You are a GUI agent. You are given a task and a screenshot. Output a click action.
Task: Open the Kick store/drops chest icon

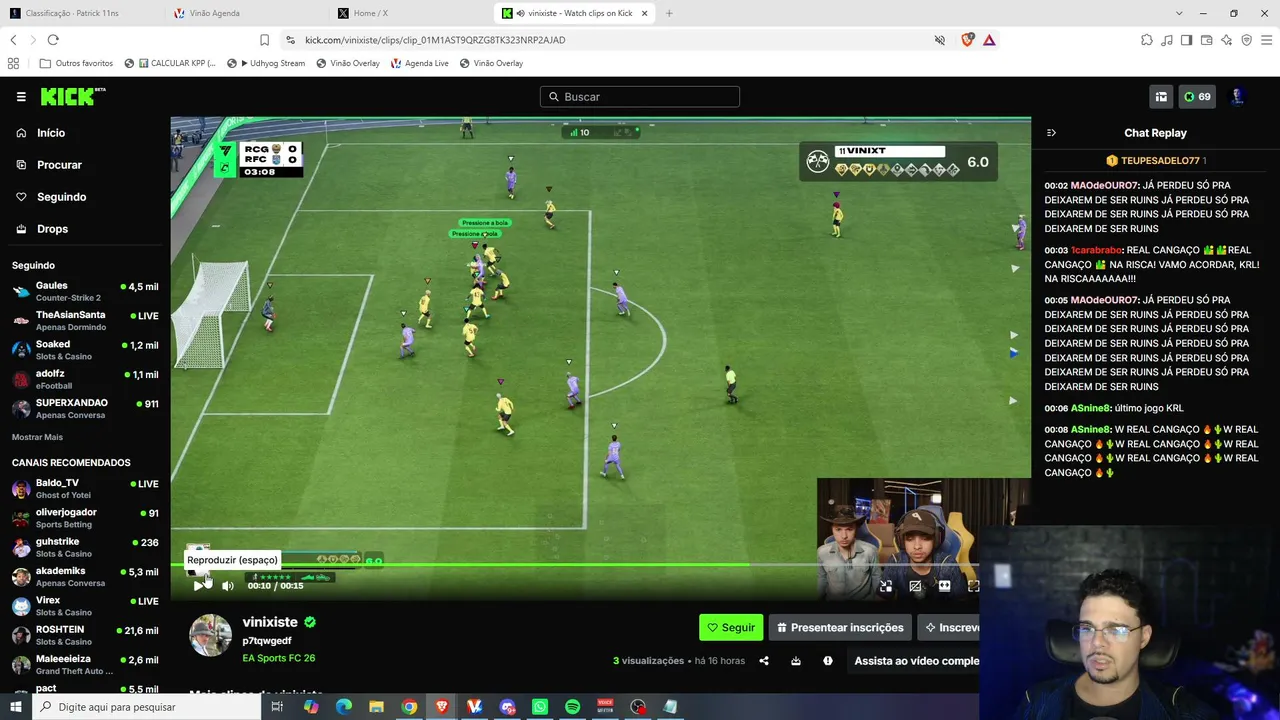point(1161,97)
